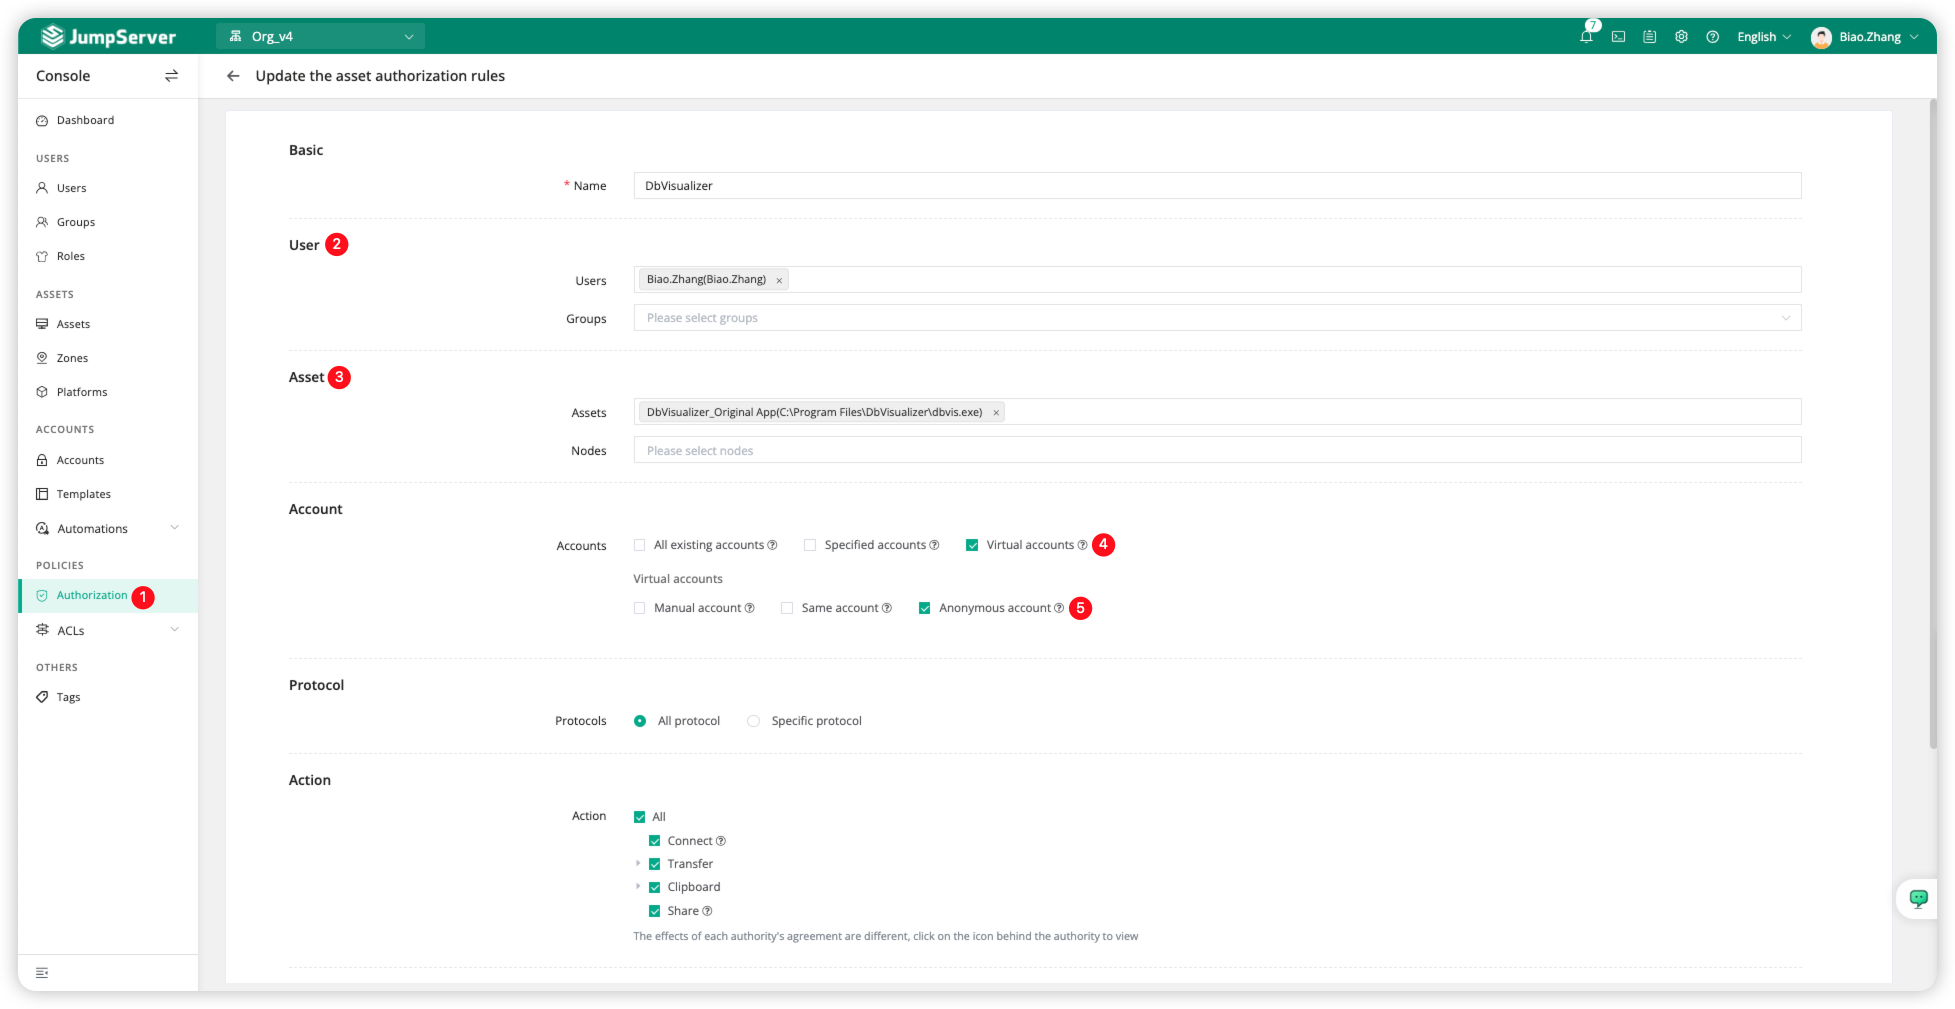Uncheck the Clipboard action checkbox
1955x1009 pixels.
tap(655, 887)
